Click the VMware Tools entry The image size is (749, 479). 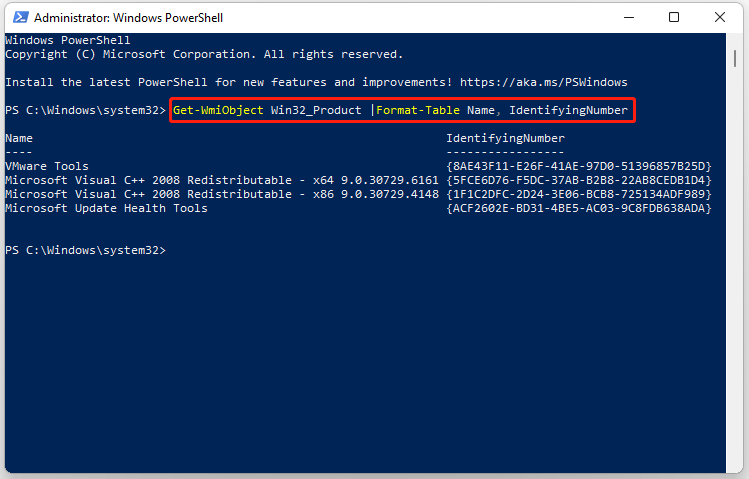[47, 166]
